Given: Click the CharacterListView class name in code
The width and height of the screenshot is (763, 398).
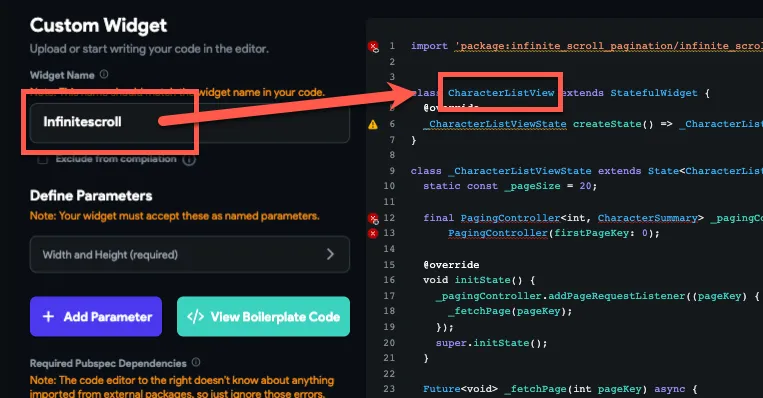Looking at the screenshot, I should click(501, 93).
